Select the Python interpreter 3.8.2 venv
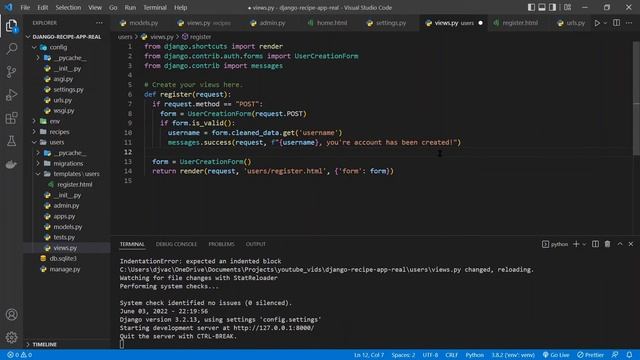Screen dimensions: 640x360 [513, 355]
